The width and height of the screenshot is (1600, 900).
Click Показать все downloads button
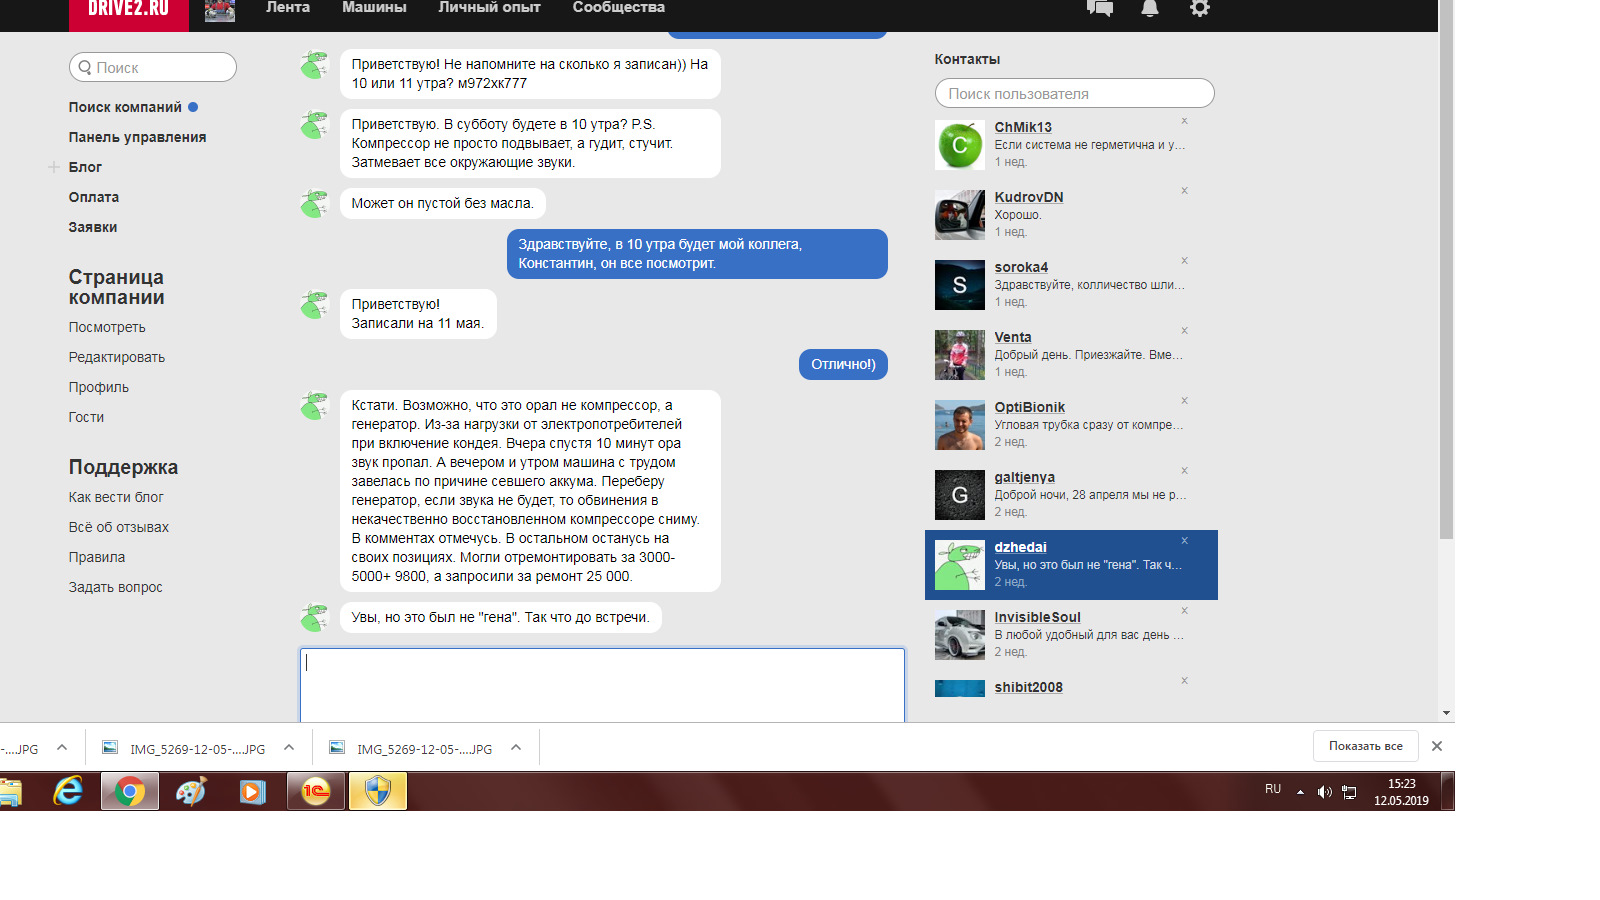coord(1365,746)
